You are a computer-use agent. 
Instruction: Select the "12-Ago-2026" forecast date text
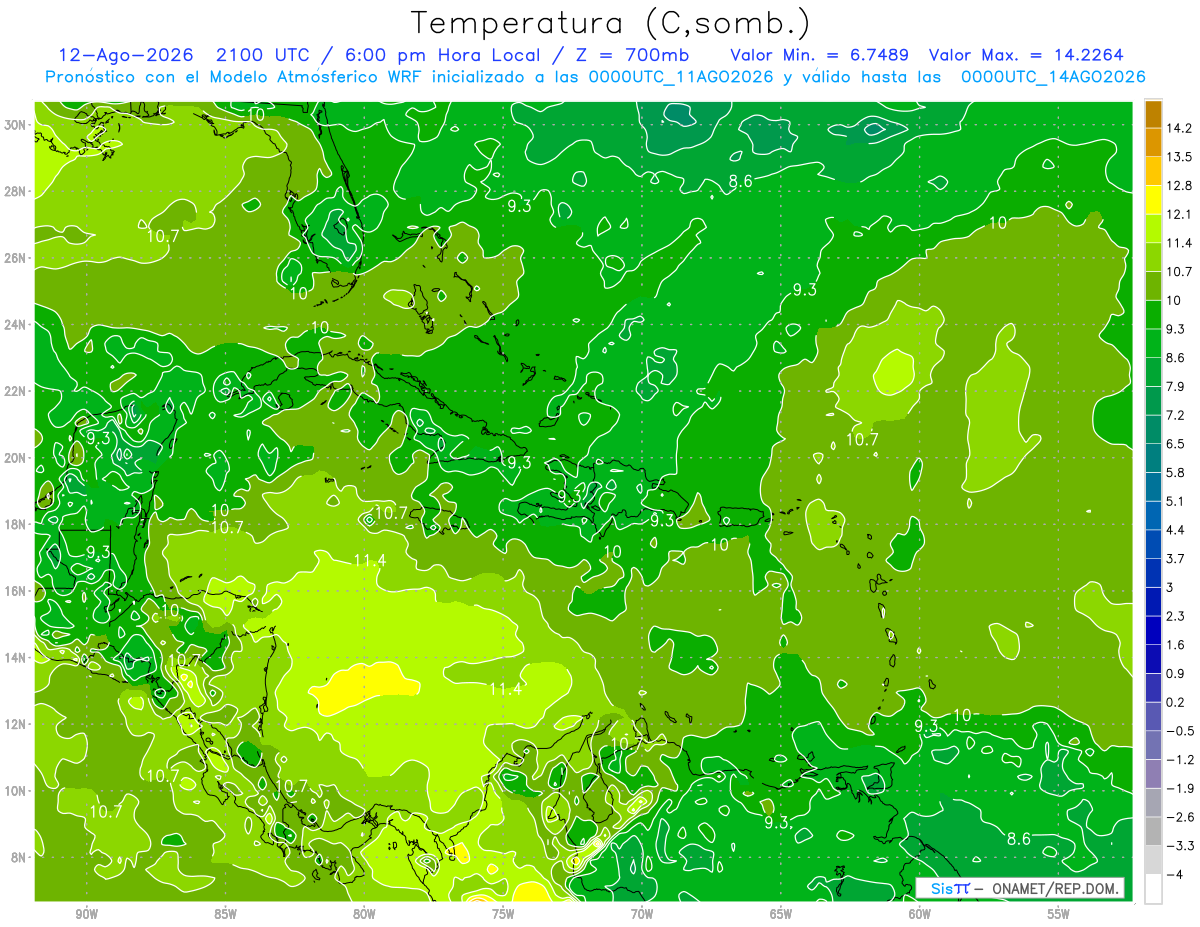[x=124, y=55]
